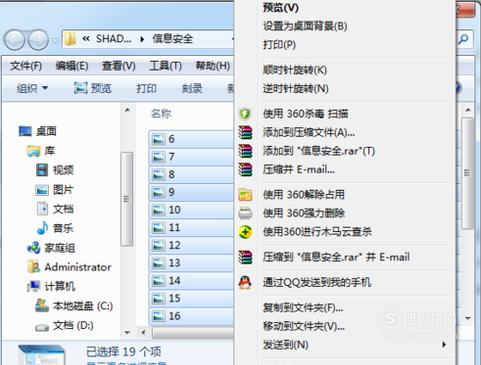Click the 预览 toolbar picture icon

[80, 88]
